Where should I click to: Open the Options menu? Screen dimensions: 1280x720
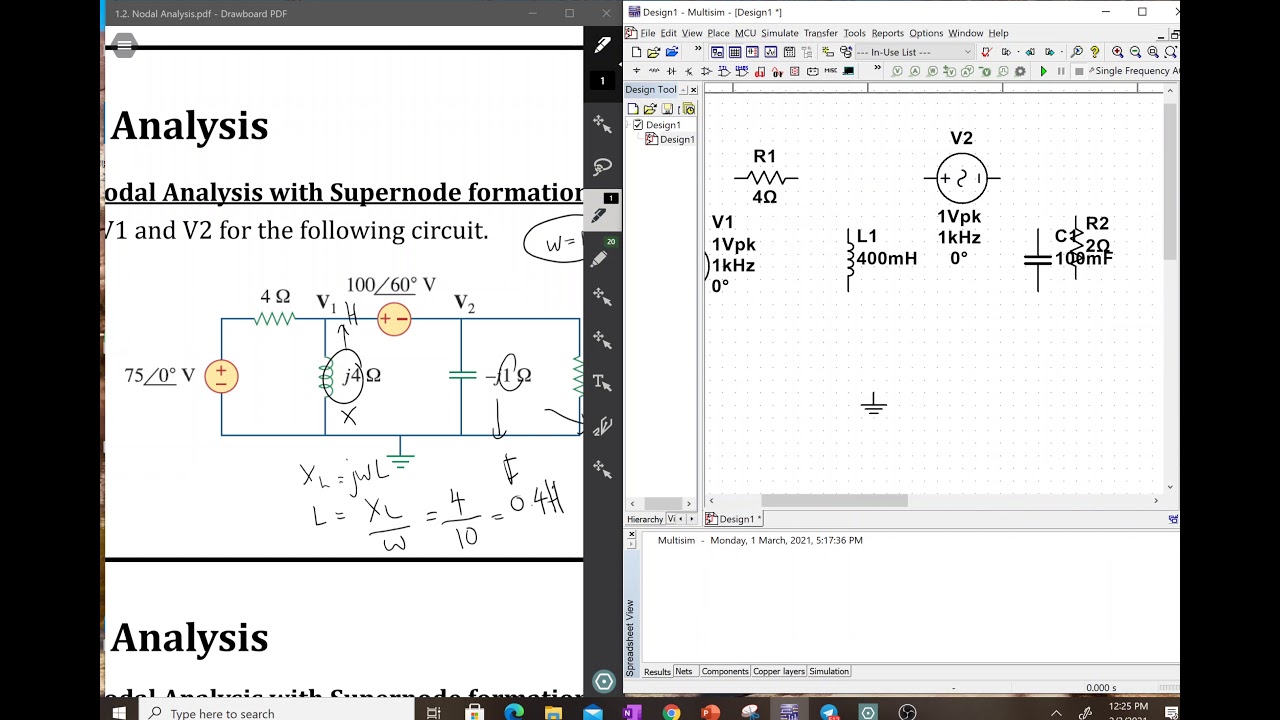click(x=925, y=33)
